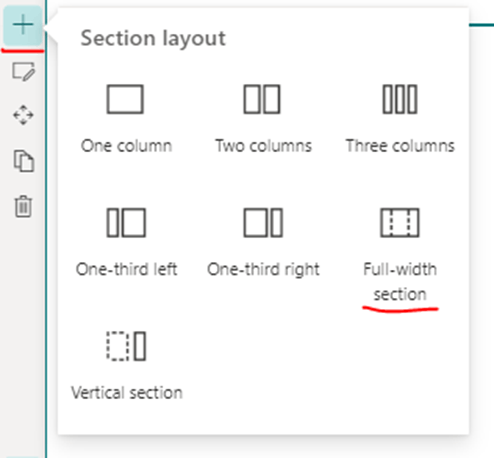Image resolution: width=494 pixels, height=458 pixels.
Task: Click the "Two columns" label
Action: click(x=263, y=146)
